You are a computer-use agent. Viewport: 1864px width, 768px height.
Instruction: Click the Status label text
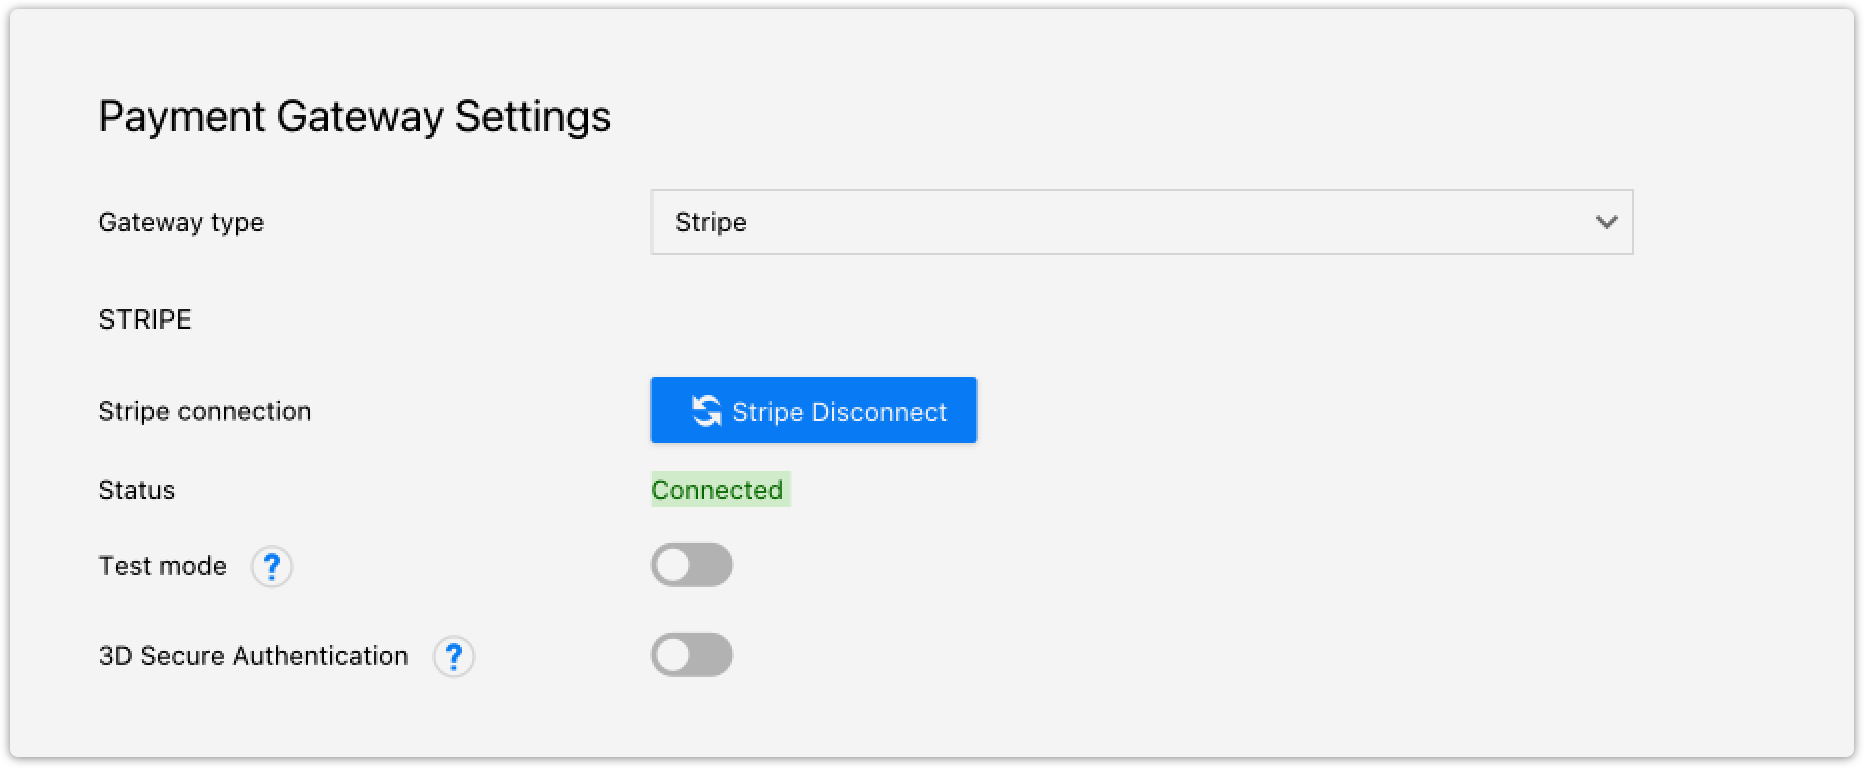coord(137,490)
